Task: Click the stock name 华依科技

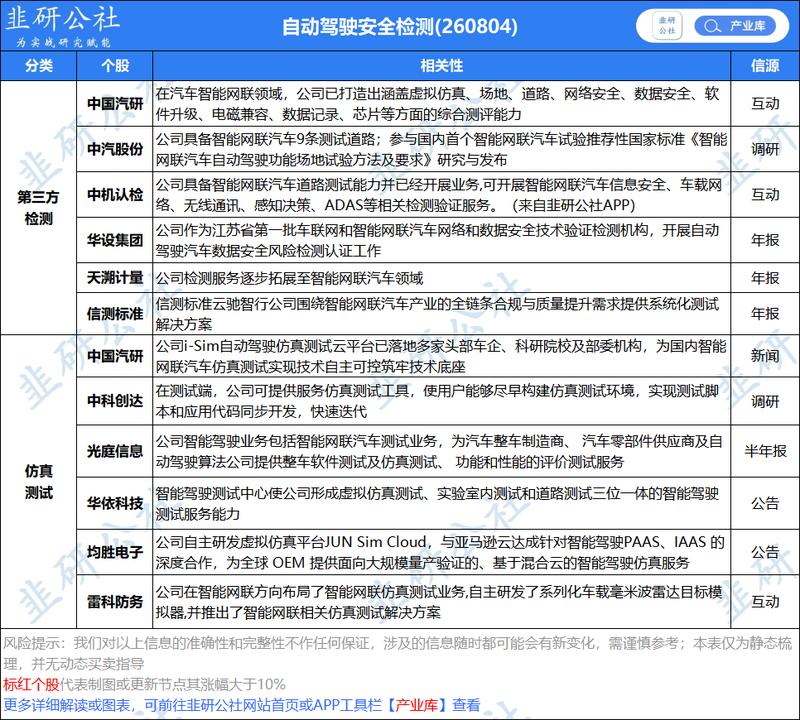Action: point(115,503)
